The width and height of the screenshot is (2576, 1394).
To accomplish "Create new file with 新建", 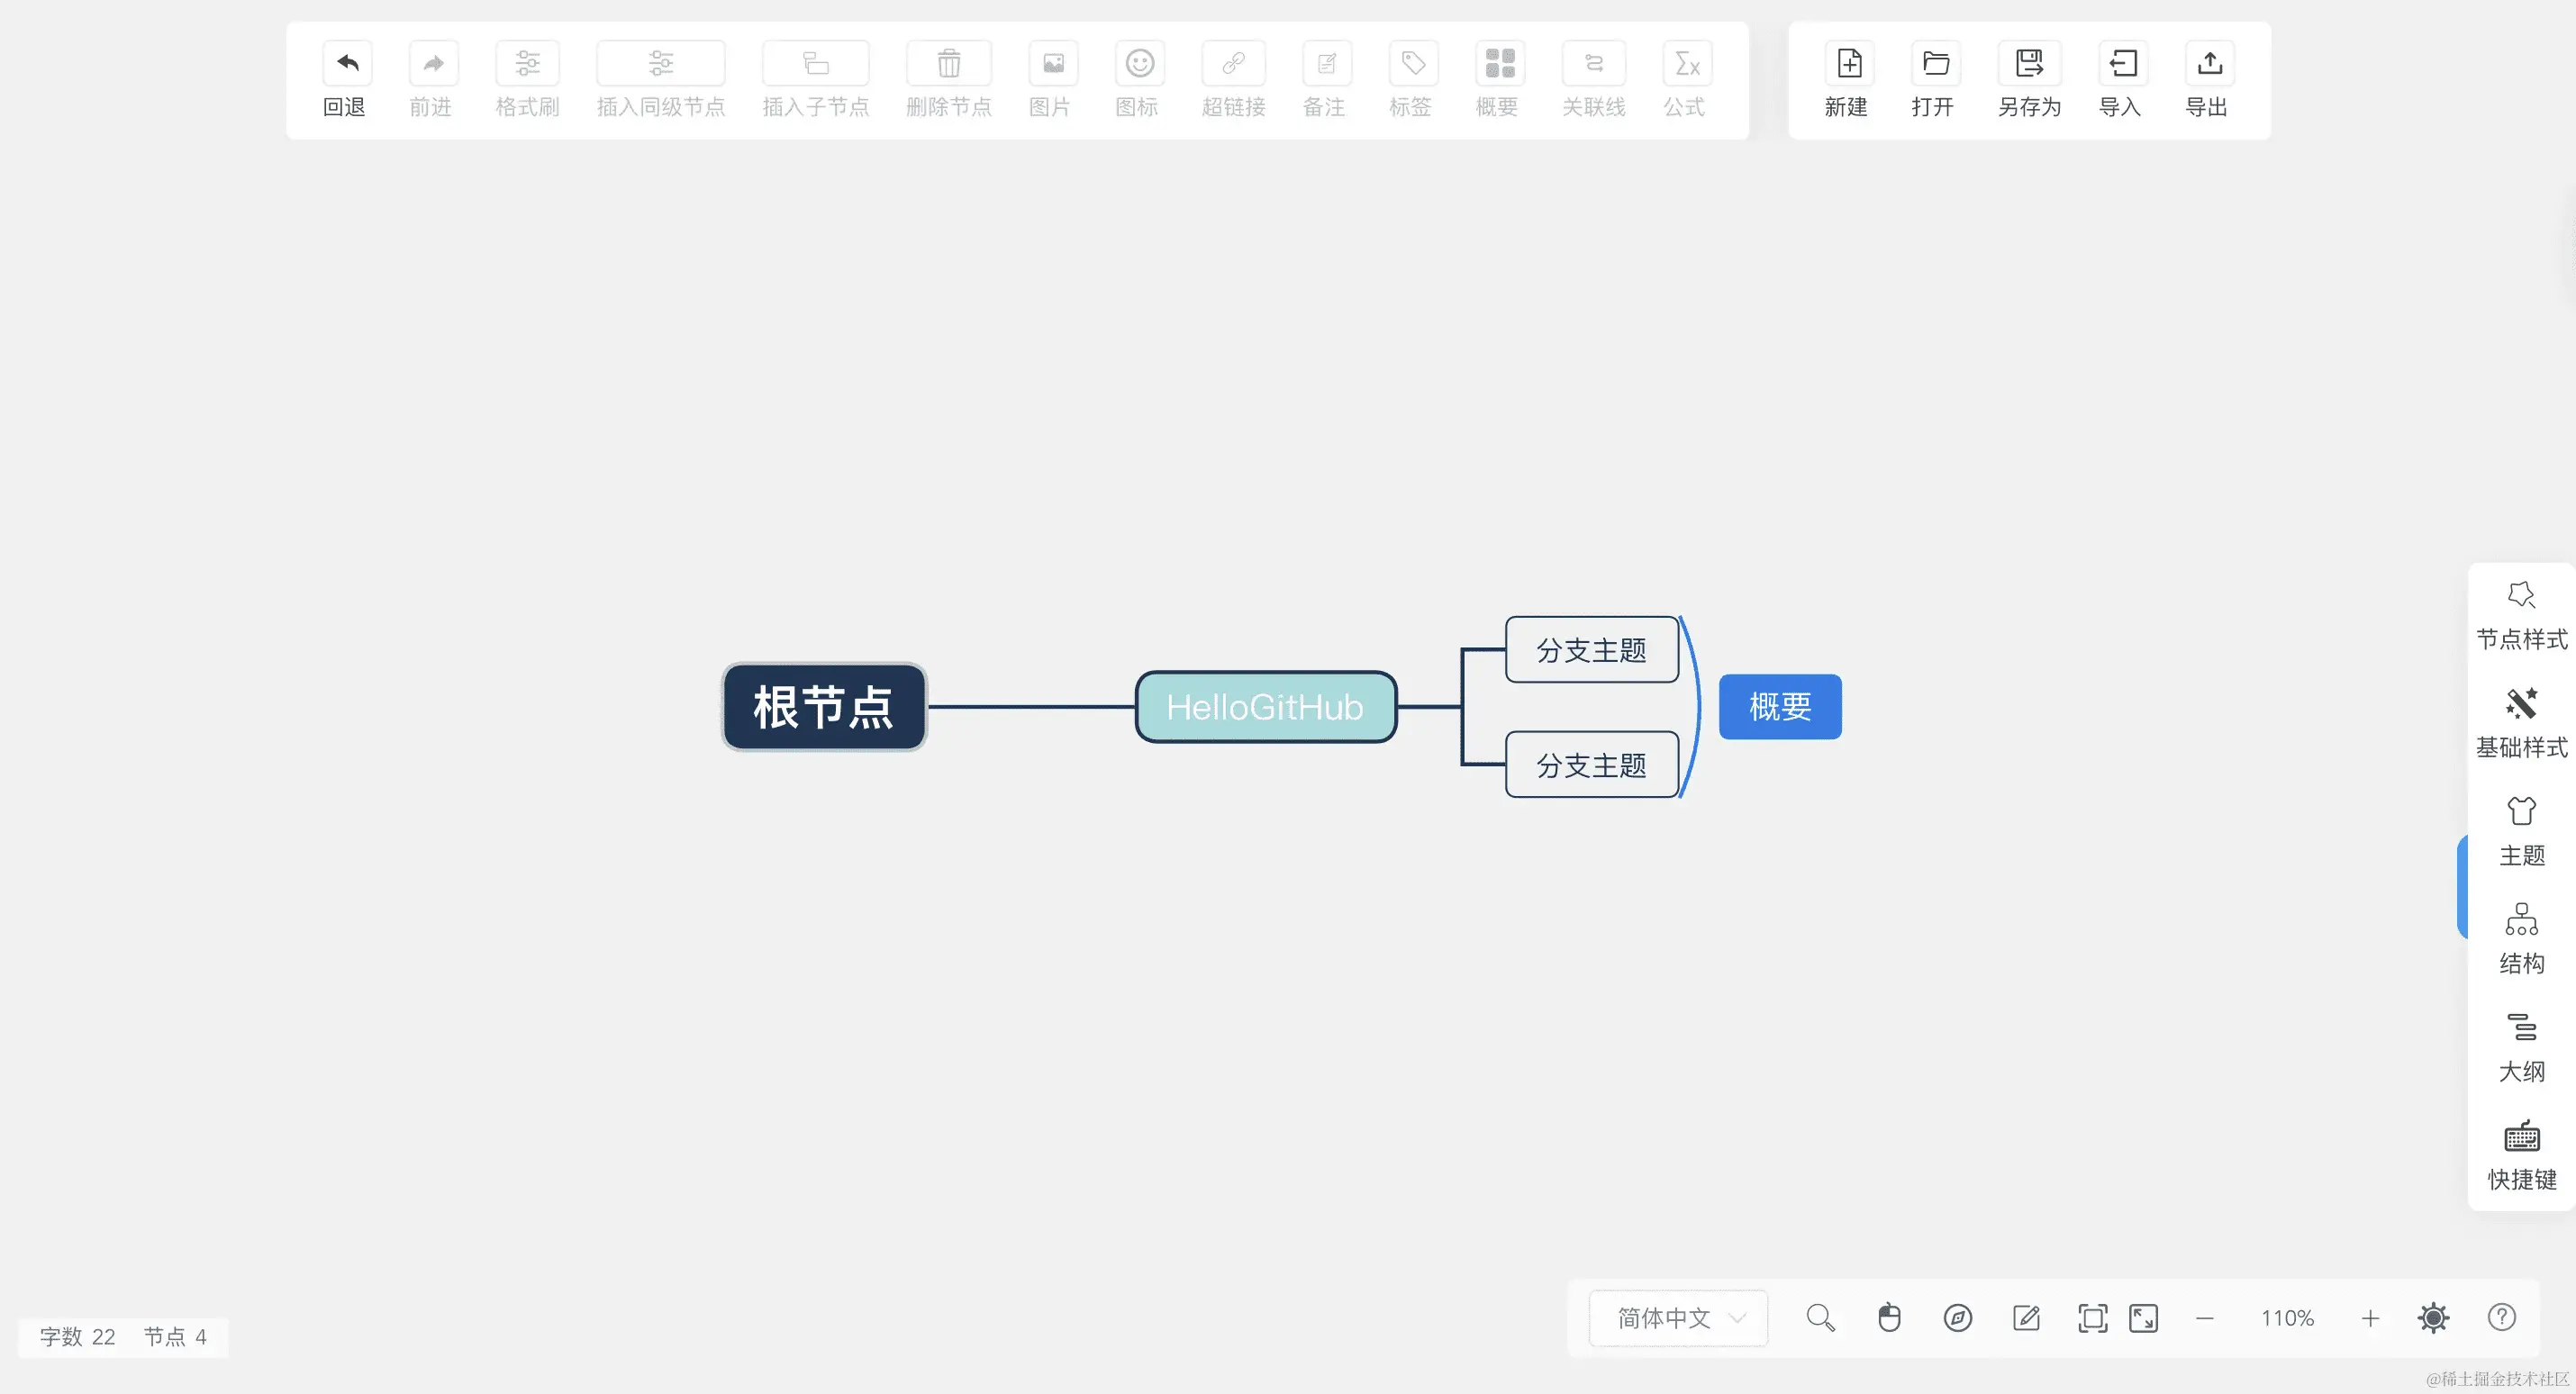I will pyautogui.click(x=1849, y=64).
